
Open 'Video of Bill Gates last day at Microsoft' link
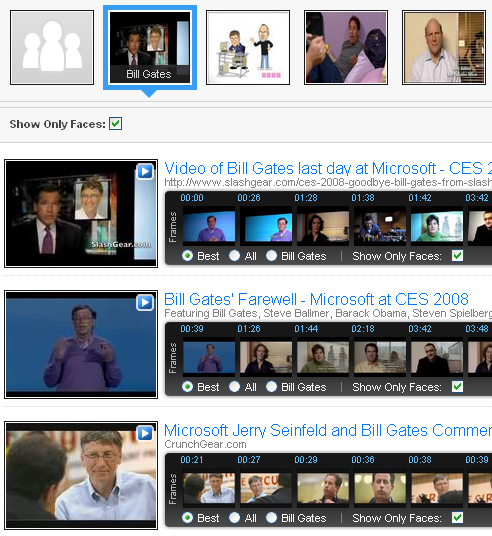[328, 169]
